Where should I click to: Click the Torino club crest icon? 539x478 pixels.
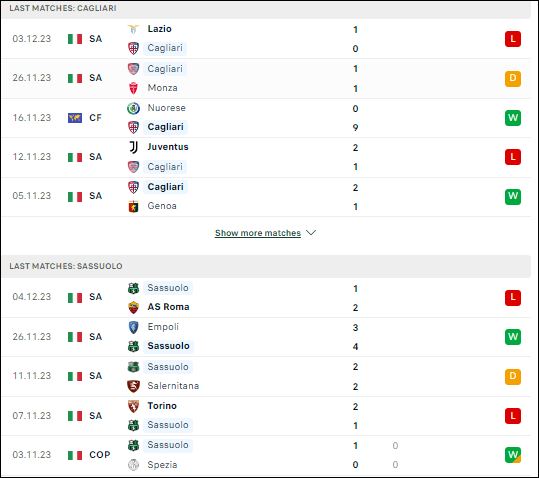click(133, 406)
